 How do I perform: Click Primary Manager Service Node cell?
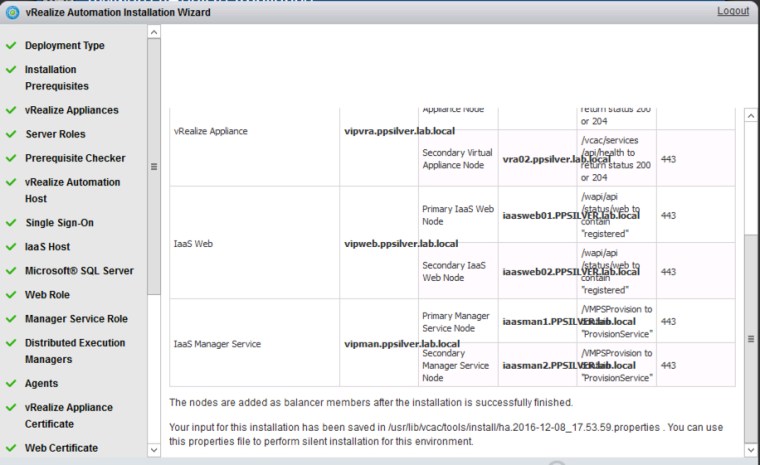click(458, 321)
